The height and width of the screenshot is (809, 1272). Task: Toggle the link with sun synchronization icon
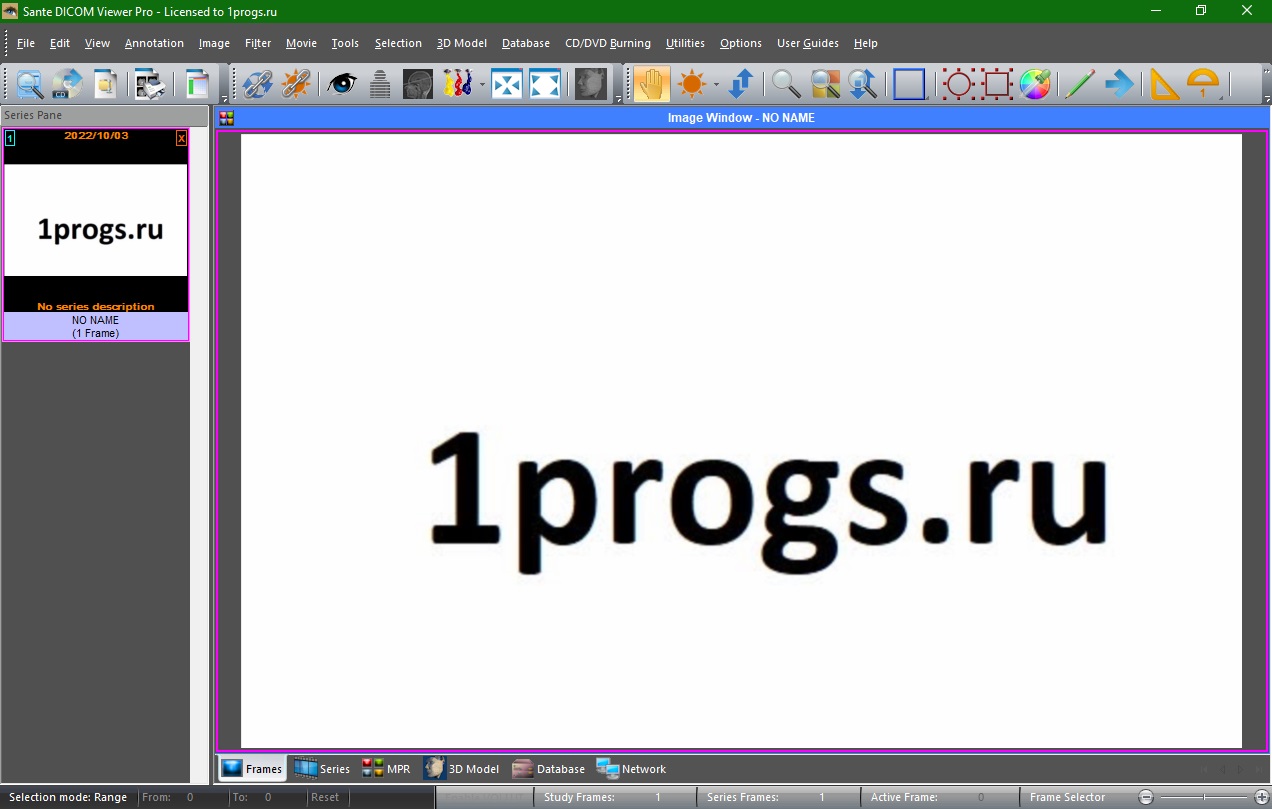click(x=296, y=84)
